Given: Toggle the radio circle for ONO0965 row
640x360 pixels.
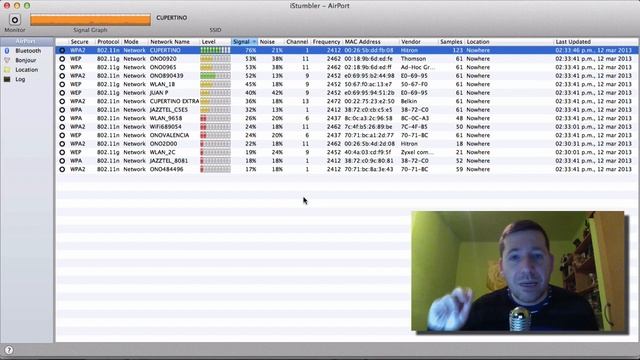Looking at the screenshot, I should (62, 67).
